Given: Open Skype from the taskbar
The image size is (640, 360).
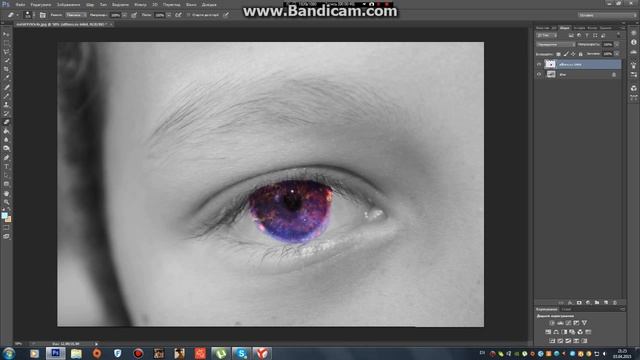Looking at the screenshot, I should click(242, 353).
